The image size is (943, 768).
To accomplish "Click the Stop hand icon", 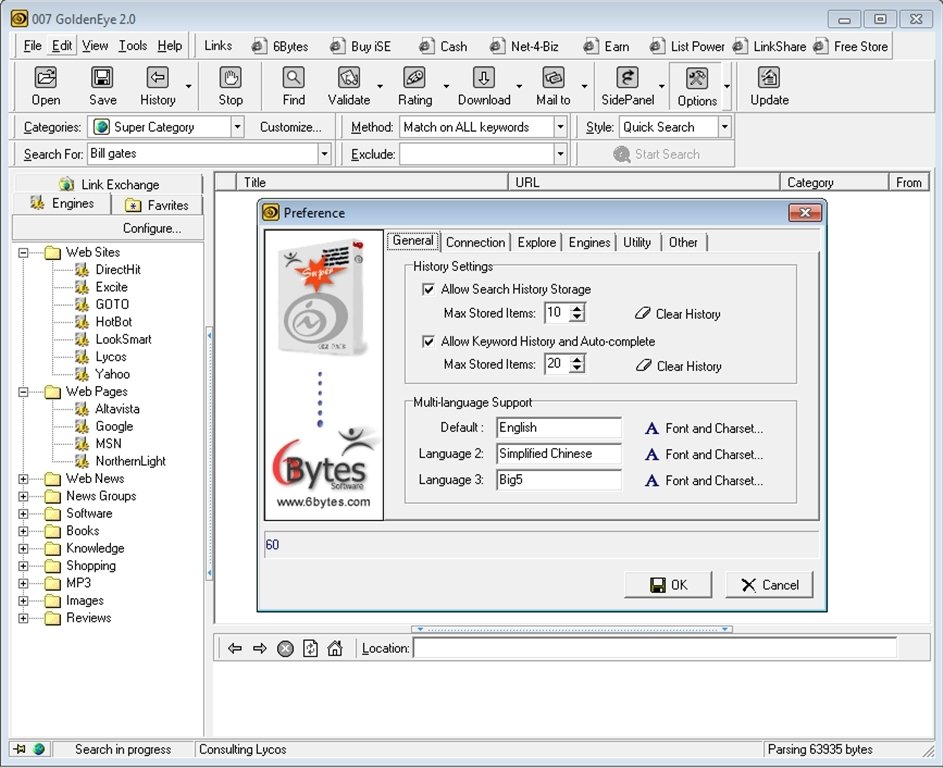I will click(230, 78).
